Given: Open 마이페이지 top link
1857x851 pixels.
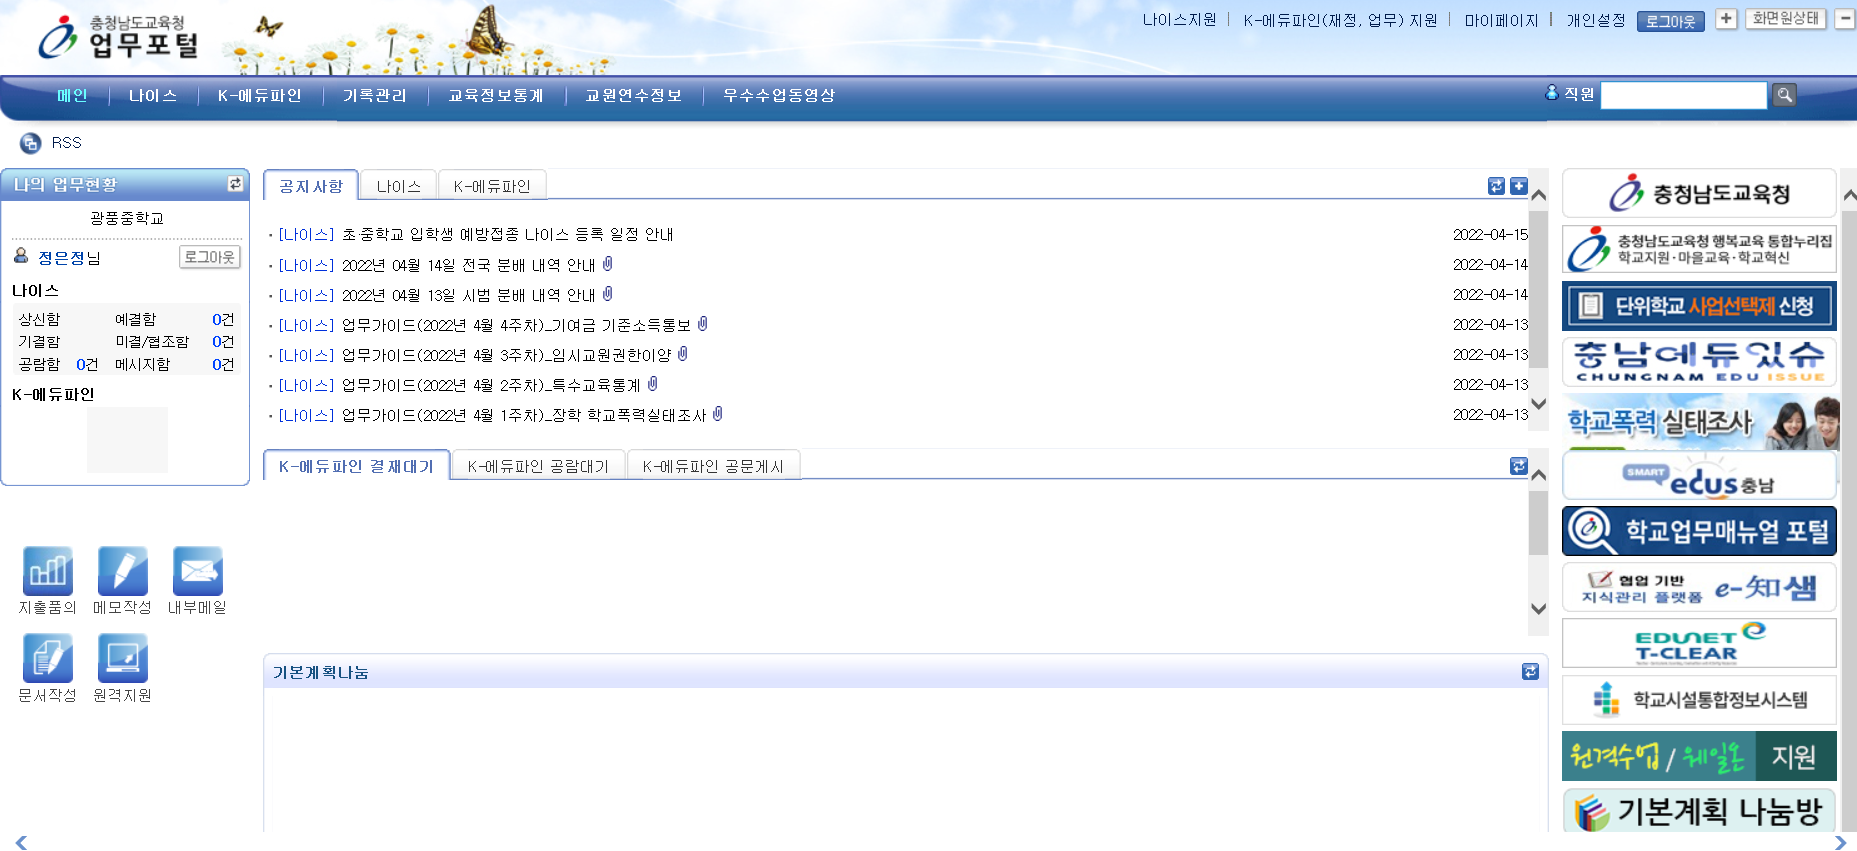Looking at the screenshot, I should pyautogui.click(x=1502, y=20).
